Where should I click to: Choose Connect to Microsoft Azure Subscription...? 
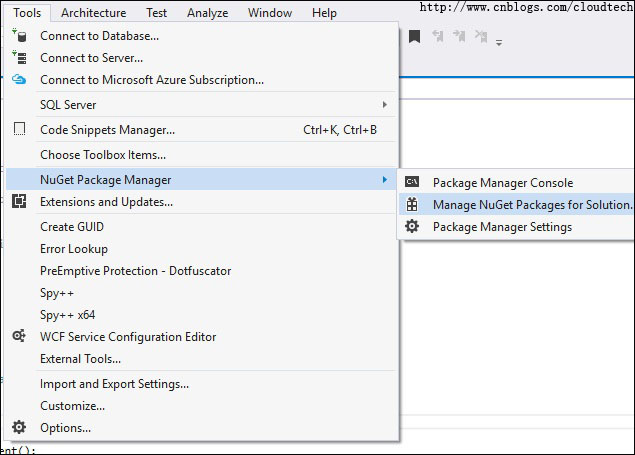click(201, 80)
